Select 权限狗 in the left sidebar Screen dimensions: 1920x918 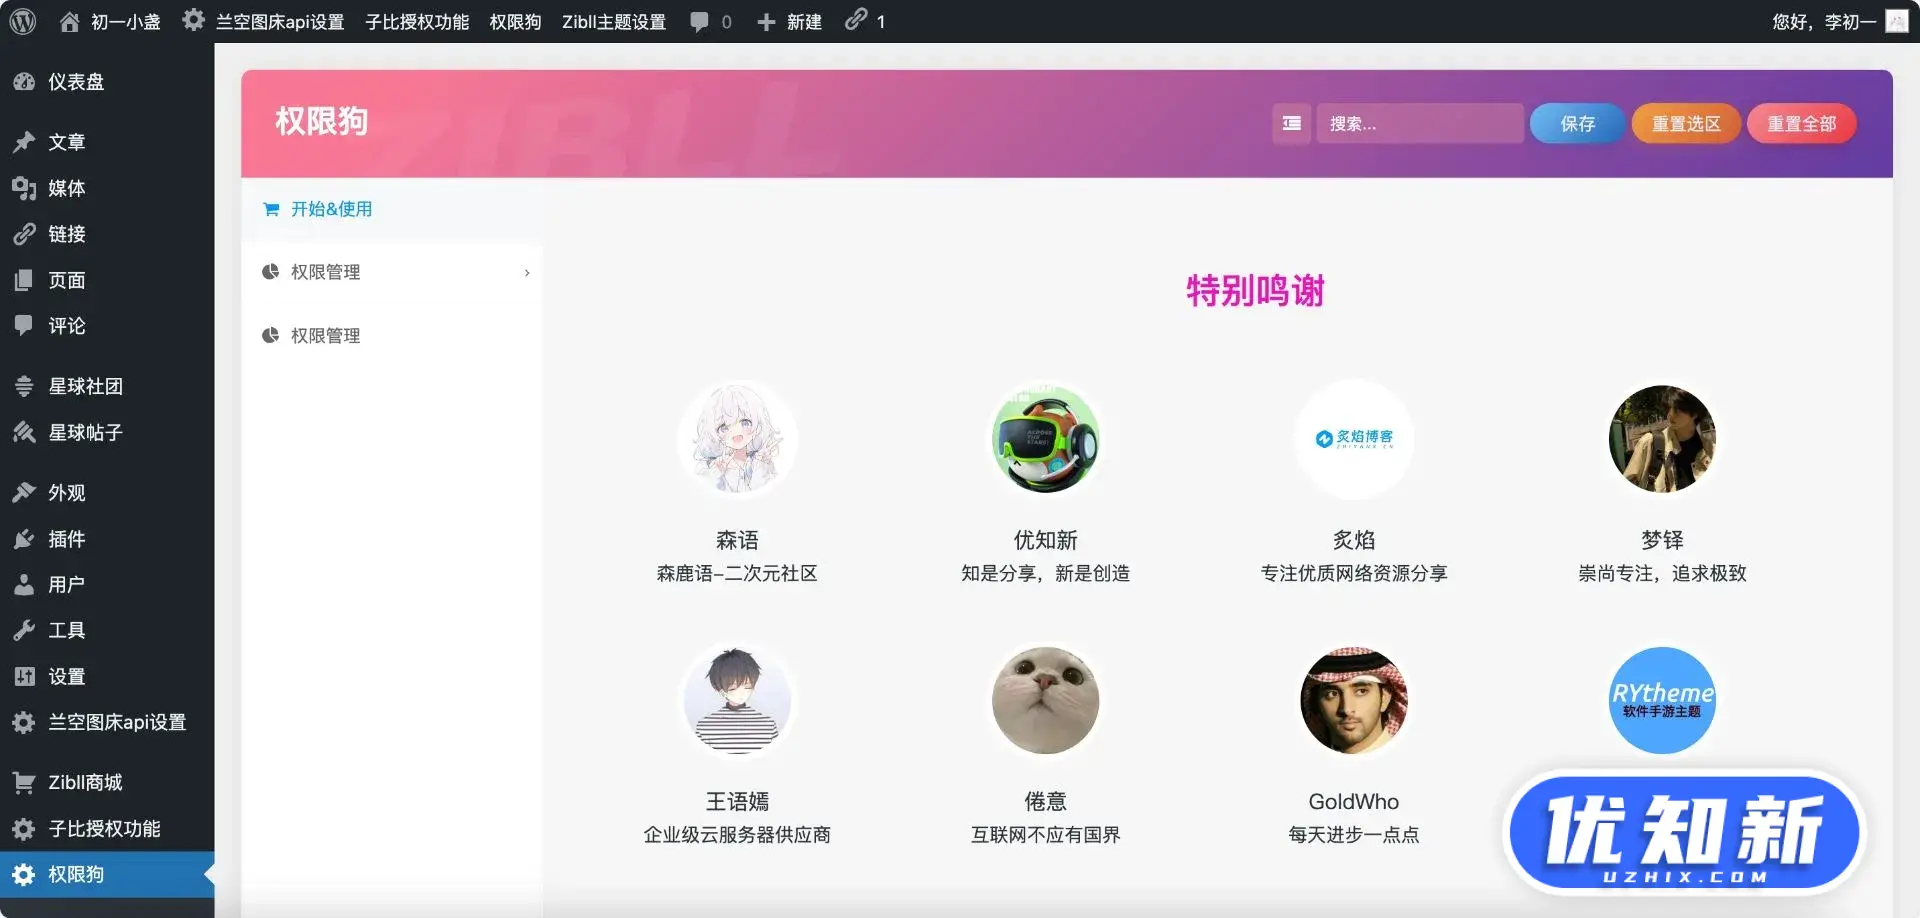point(107,874)
